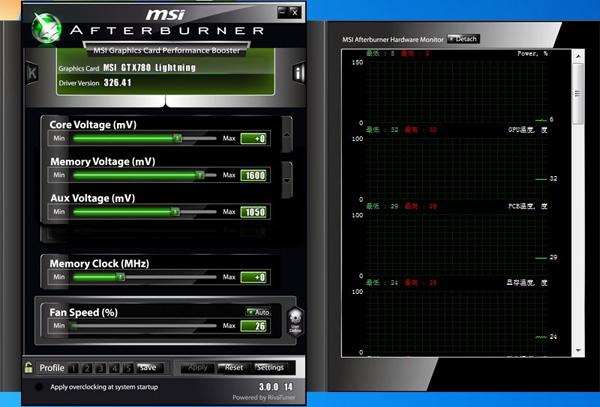Image resolution: width=600 pixels, height=407 pixels.
Task: Select profile slot 3
Action: (101, 368)
